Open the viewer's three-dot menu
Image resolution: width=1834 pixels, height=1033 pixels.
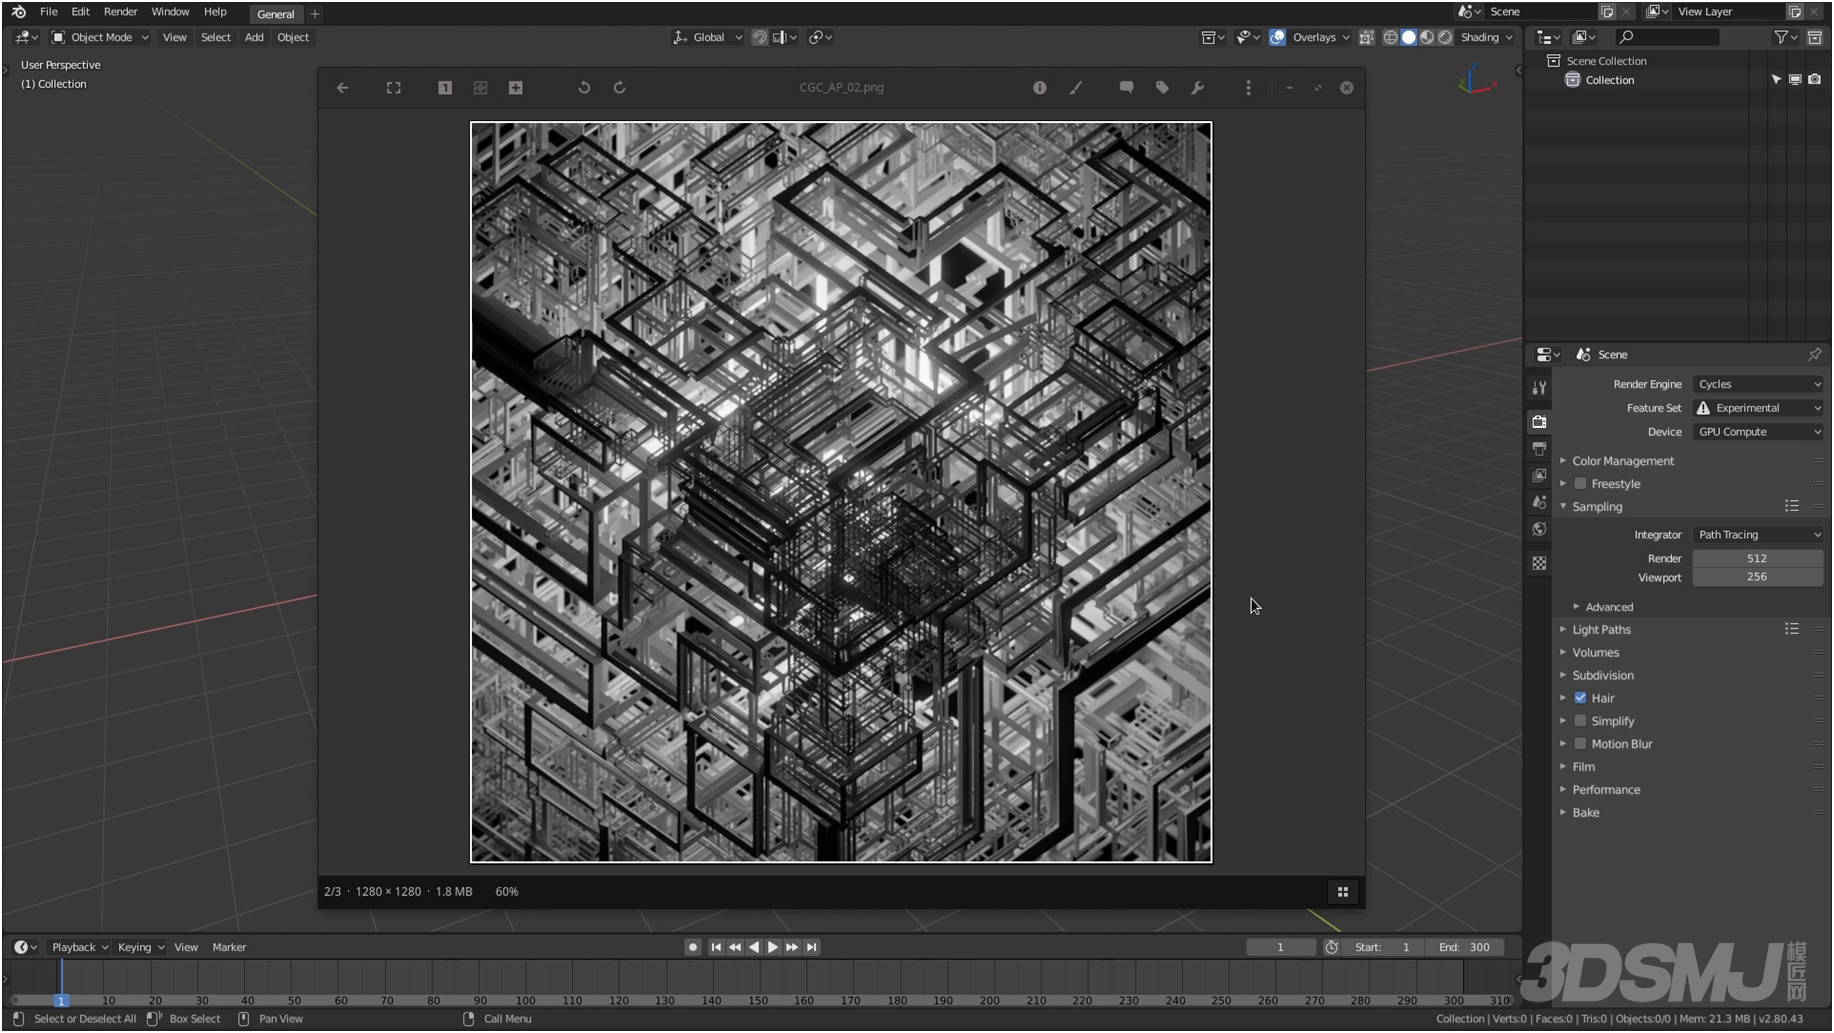click(x=1248, y=88)
